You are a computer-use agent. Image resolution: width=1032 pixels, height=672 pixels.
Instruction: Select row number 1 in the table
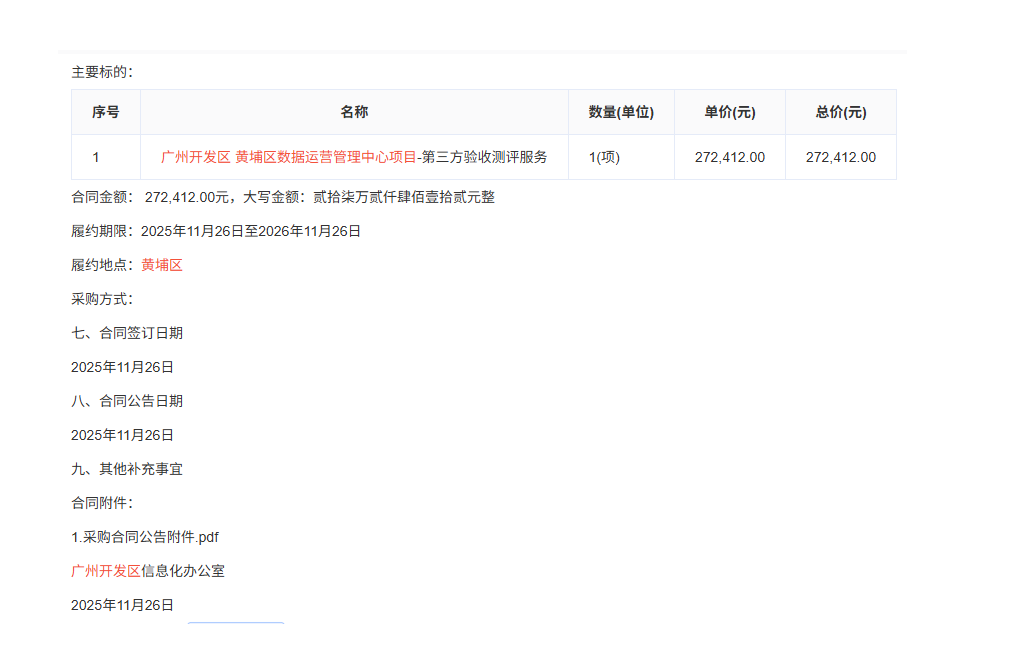[x=105, y=156]
